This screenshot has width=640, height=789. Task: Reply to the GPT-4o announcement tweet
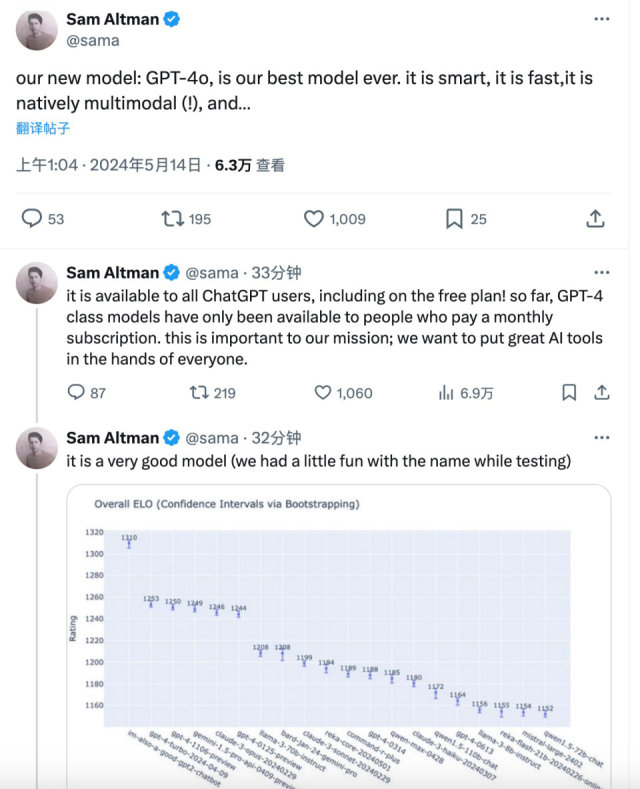32,218
